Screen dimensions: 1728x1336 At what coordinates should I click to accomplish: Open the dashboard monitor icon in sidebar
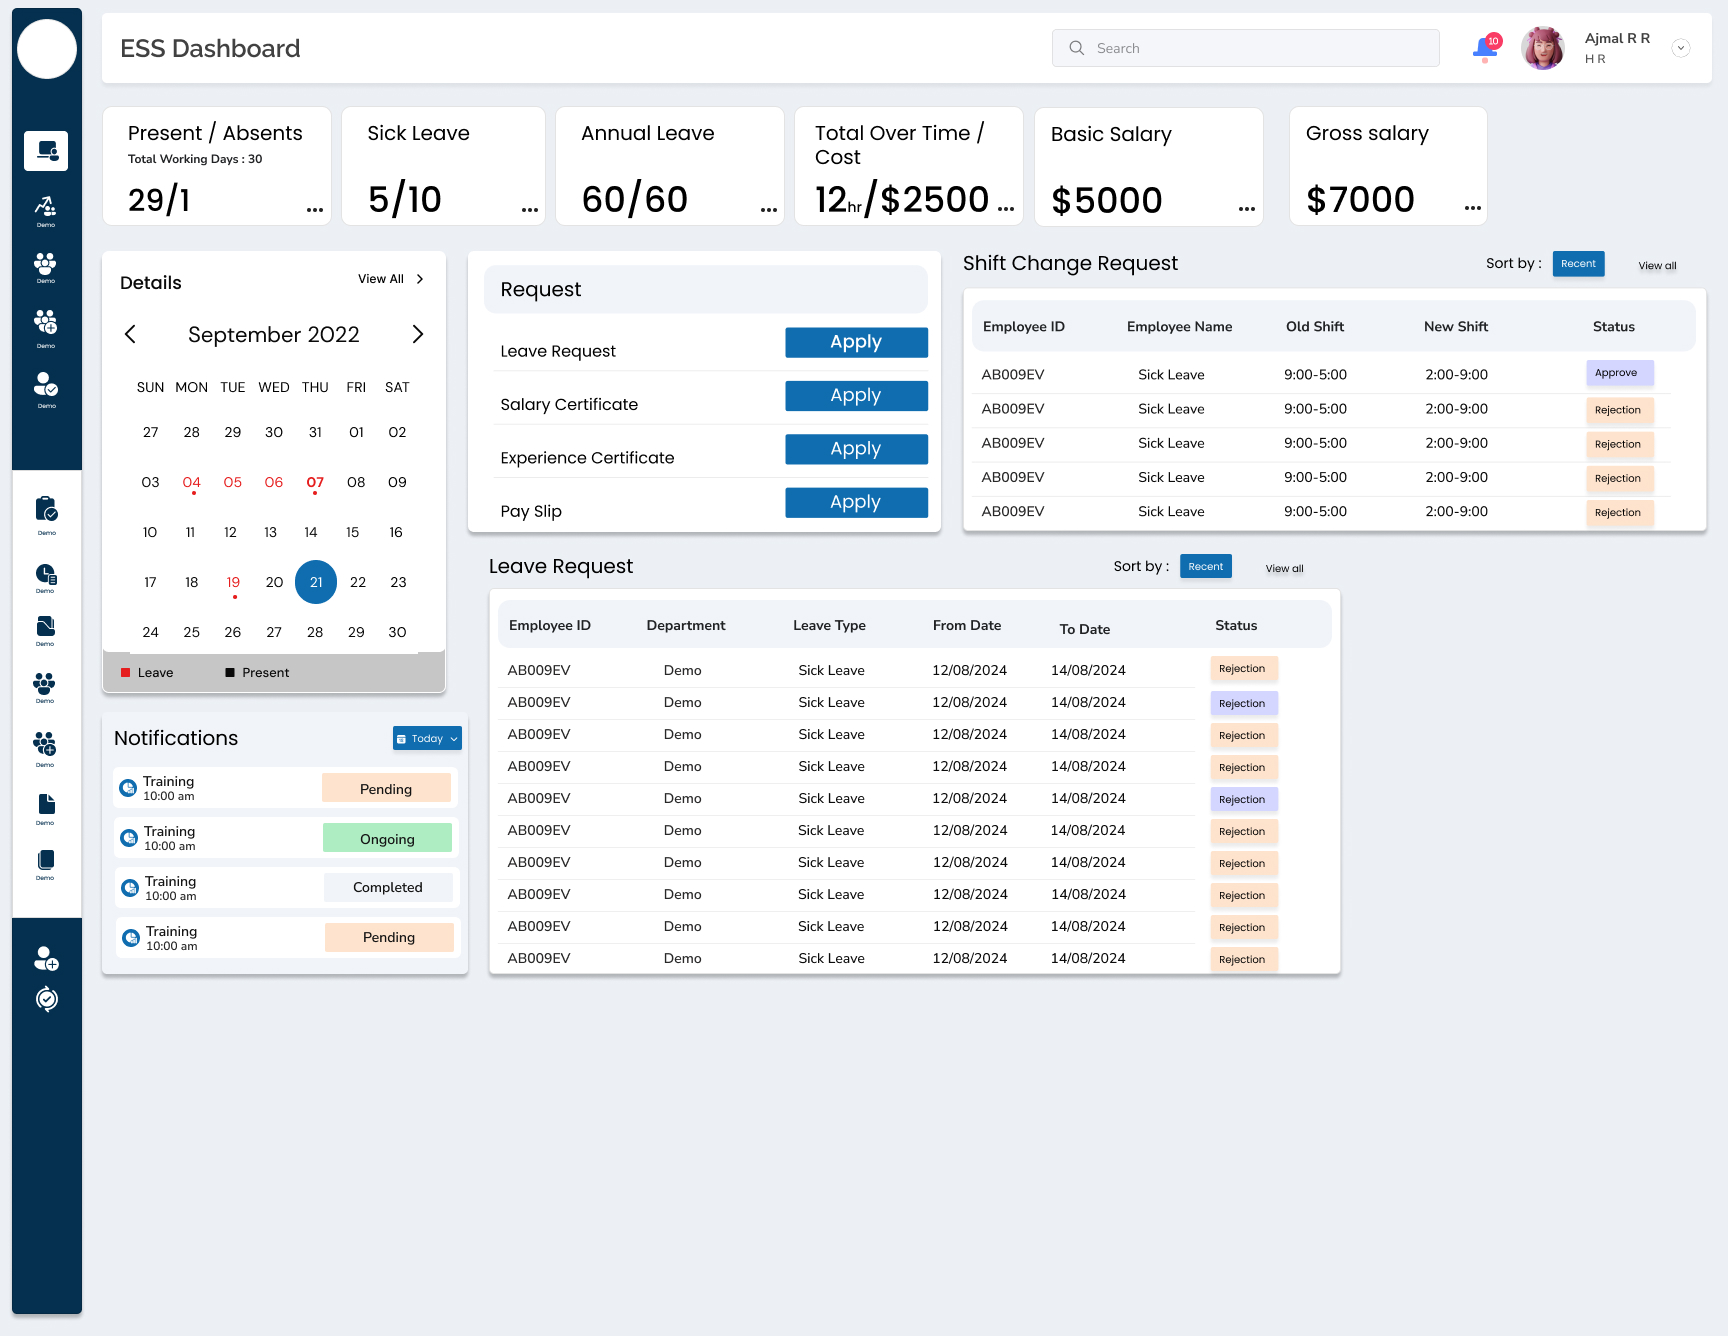point(46,150)
